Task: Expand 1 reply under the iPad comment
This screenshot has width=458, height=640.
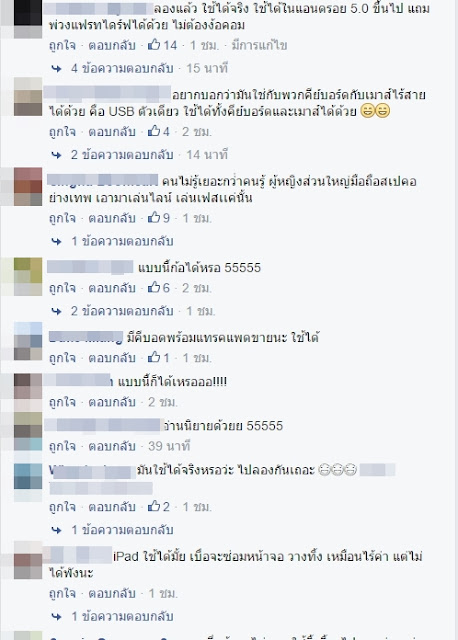Action: click(122, 616)
